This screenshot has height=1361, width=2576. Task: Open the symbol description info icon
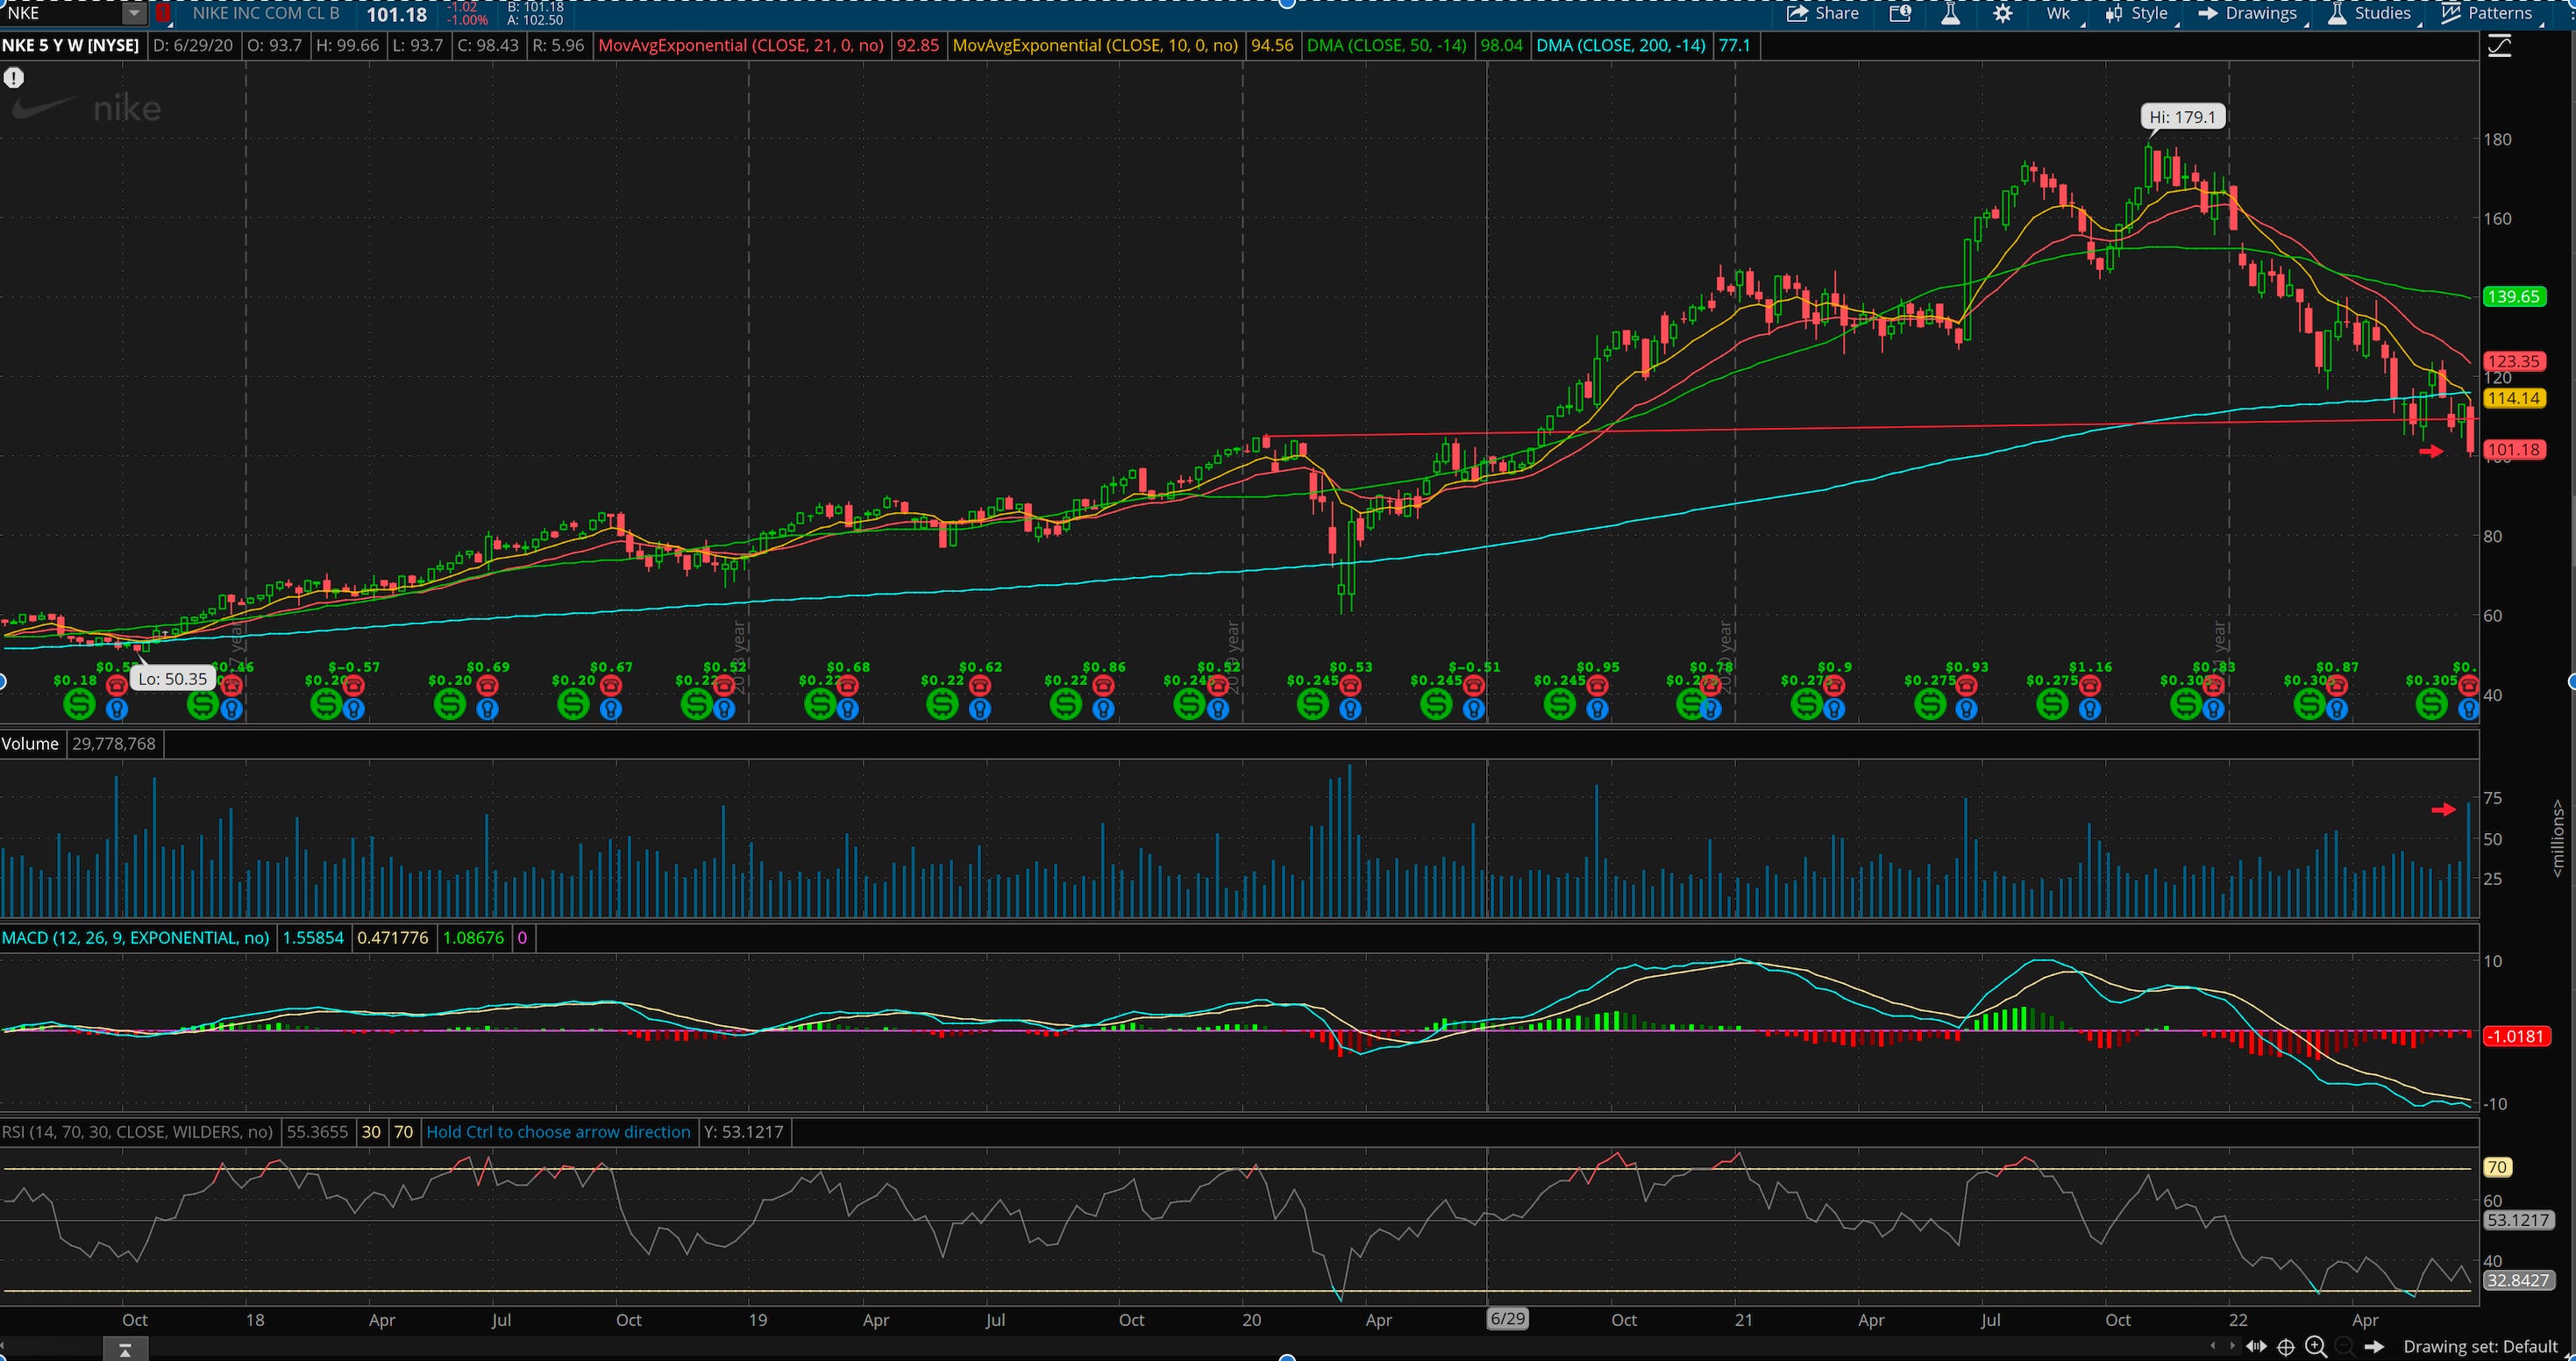[1900, 14]
